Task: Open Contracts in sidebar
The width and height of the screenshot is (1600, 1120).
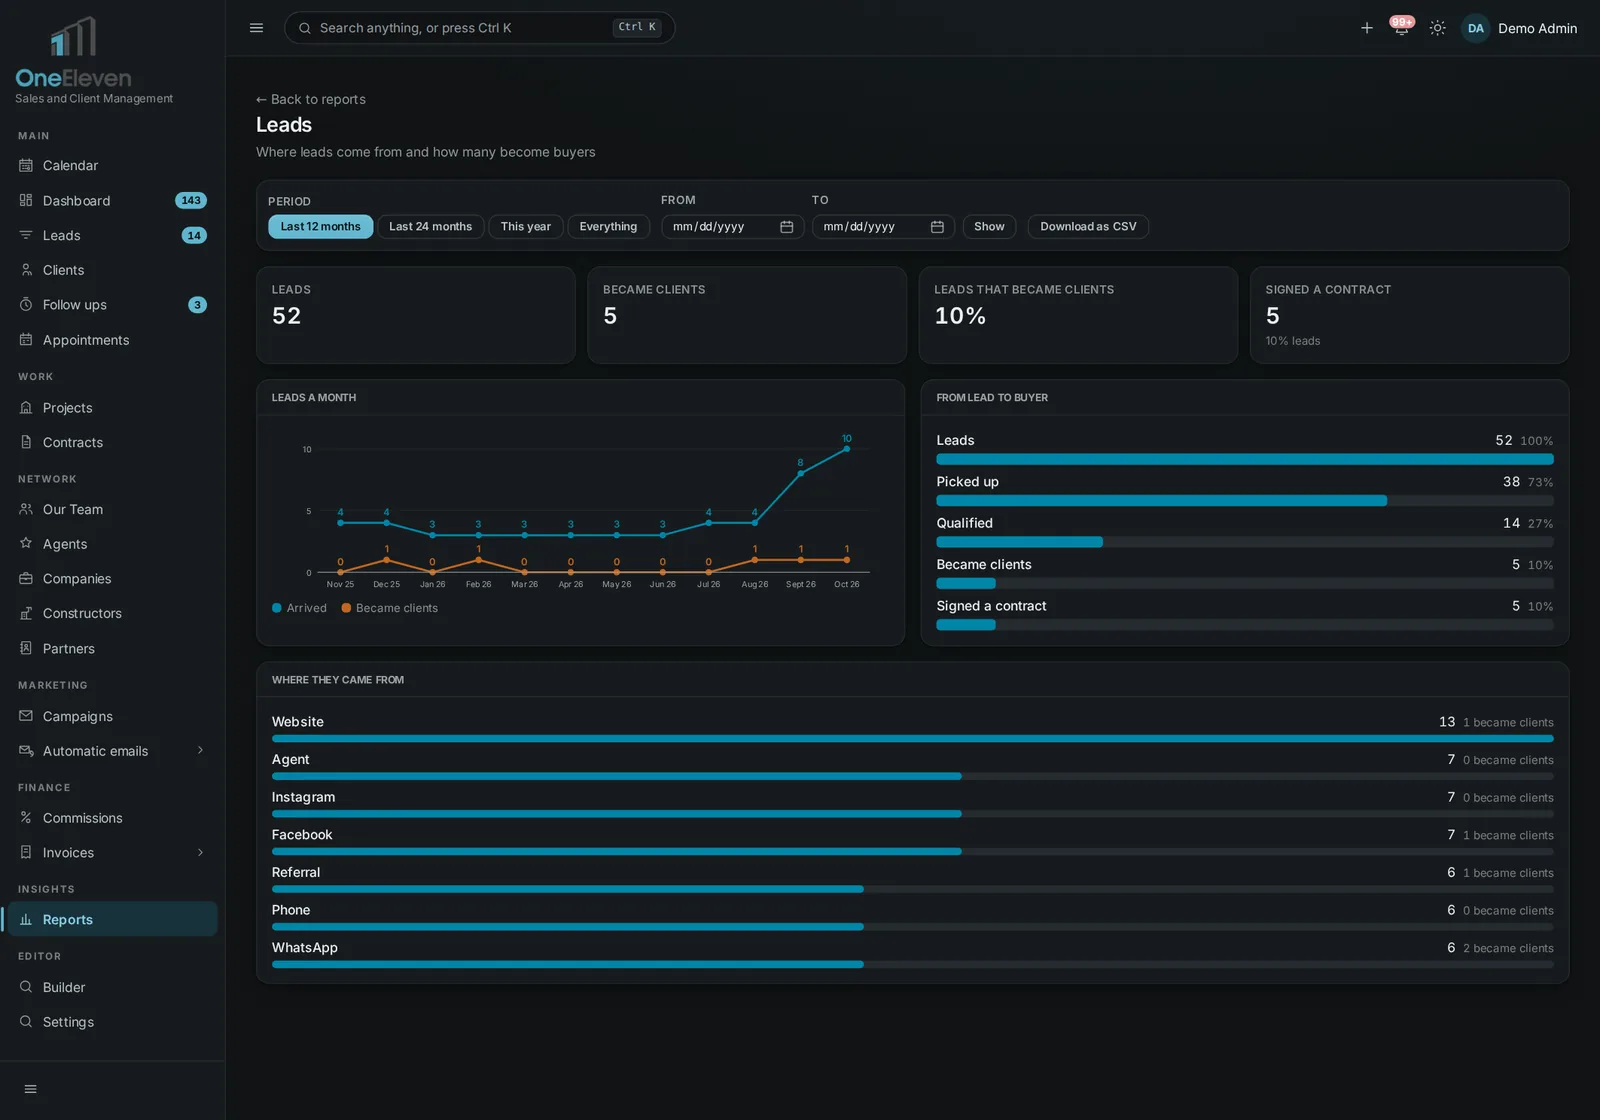Action: click(111, 442)
